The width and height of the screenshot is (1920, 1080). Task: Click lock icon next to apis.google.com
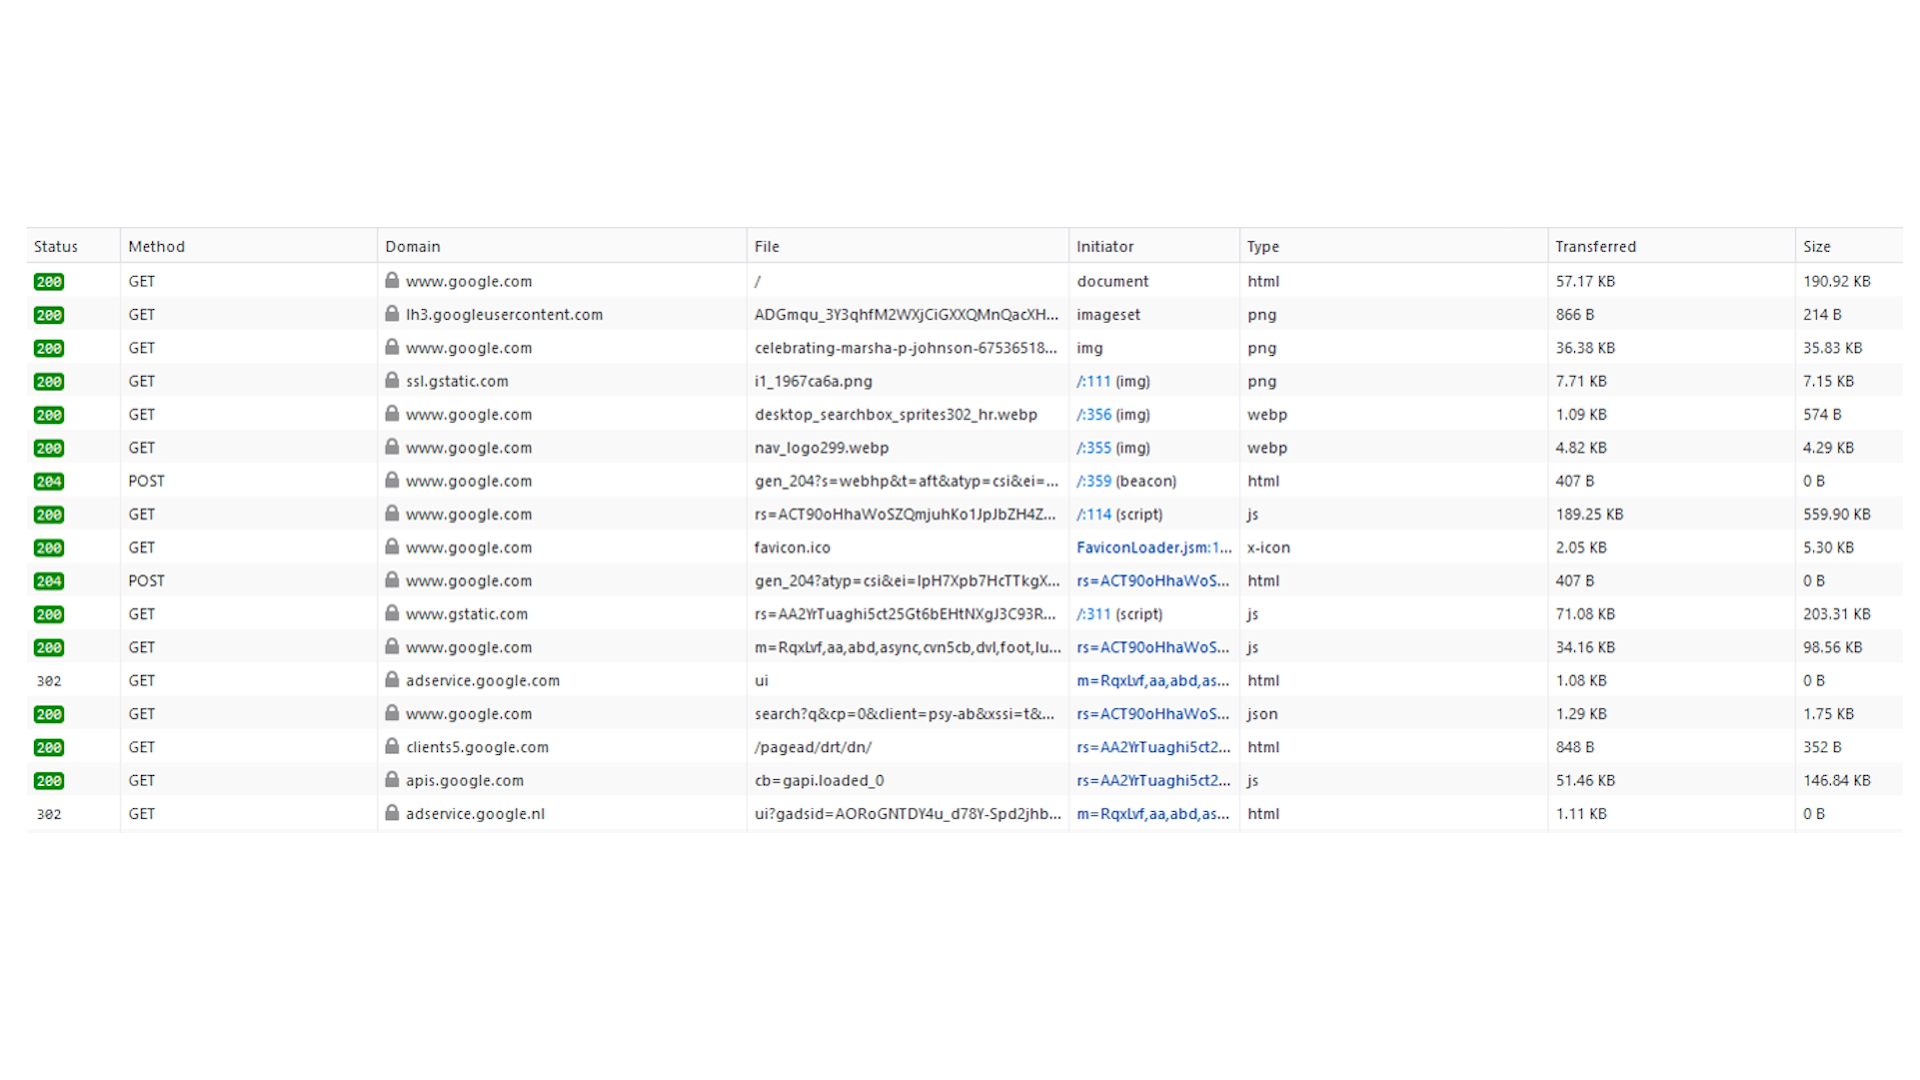point(392,780)
